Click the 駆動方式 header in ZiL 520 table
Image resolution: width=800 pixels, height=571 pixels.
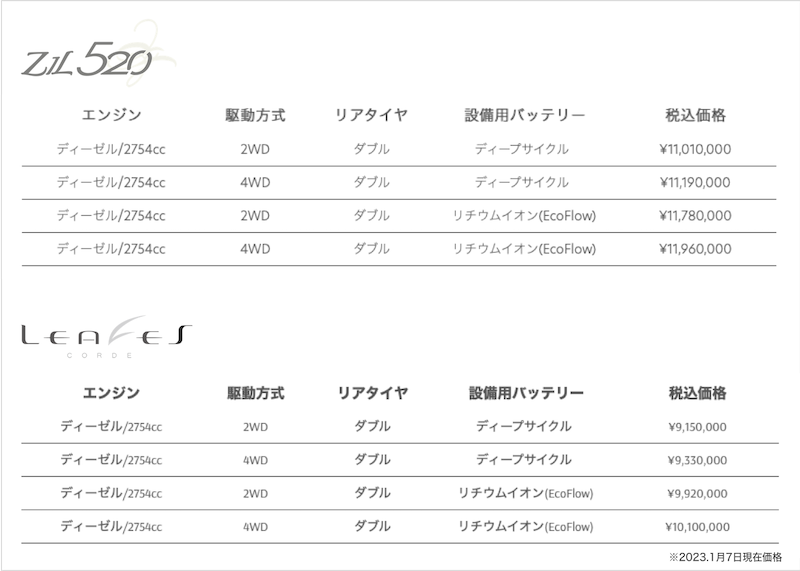pos(255,115)
